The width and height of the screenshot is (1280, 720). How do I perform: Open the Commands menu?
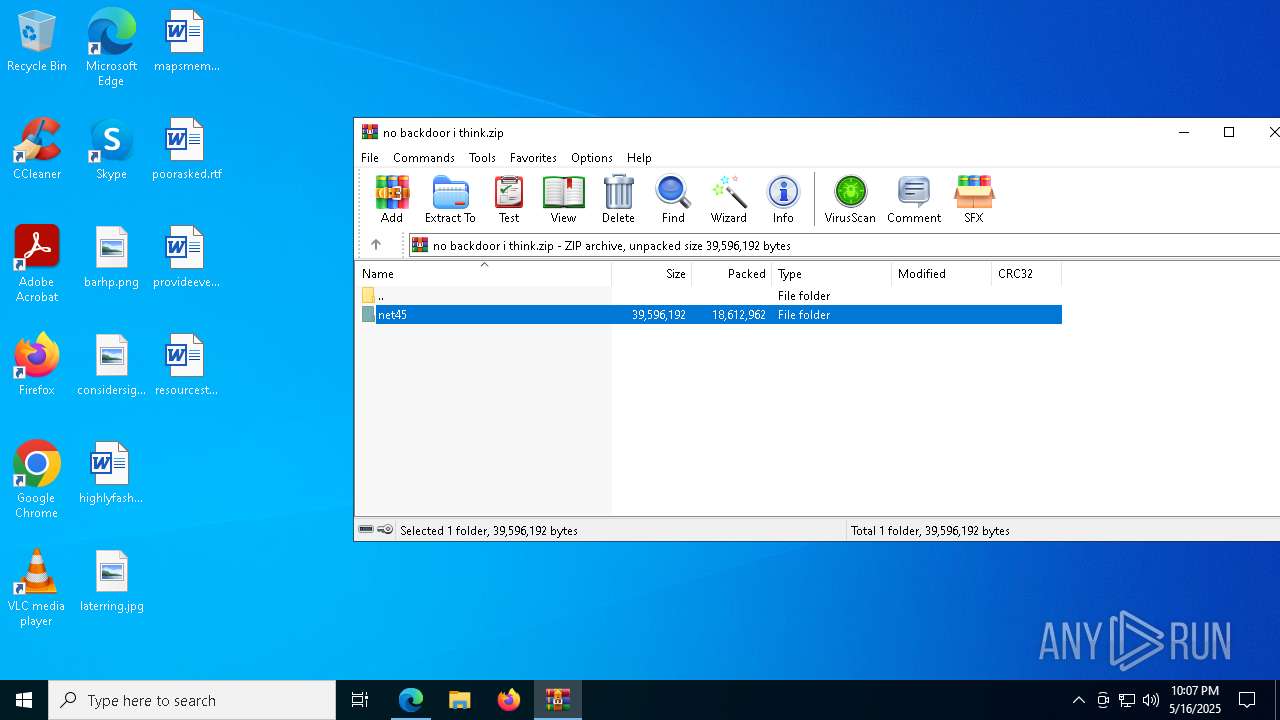[x=424, y=158]
